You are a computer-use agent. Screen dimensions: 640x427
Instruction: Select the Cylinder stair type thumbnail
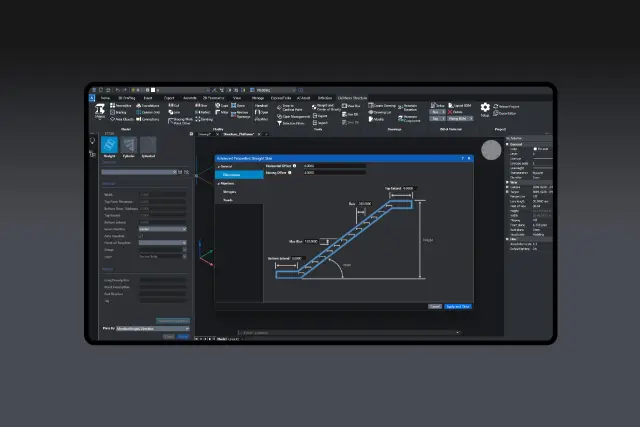click(129, 145)
